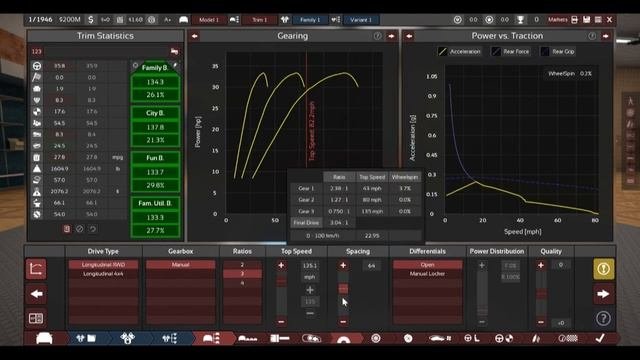Open the engine variant tuning tab
The image size is (640, 360).
[x=170, y=338]
